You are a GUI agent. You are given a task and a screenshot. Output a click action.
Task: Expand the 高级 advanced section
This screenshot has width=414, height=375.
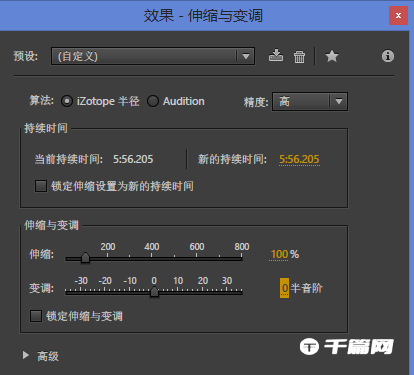pos(26,355)
